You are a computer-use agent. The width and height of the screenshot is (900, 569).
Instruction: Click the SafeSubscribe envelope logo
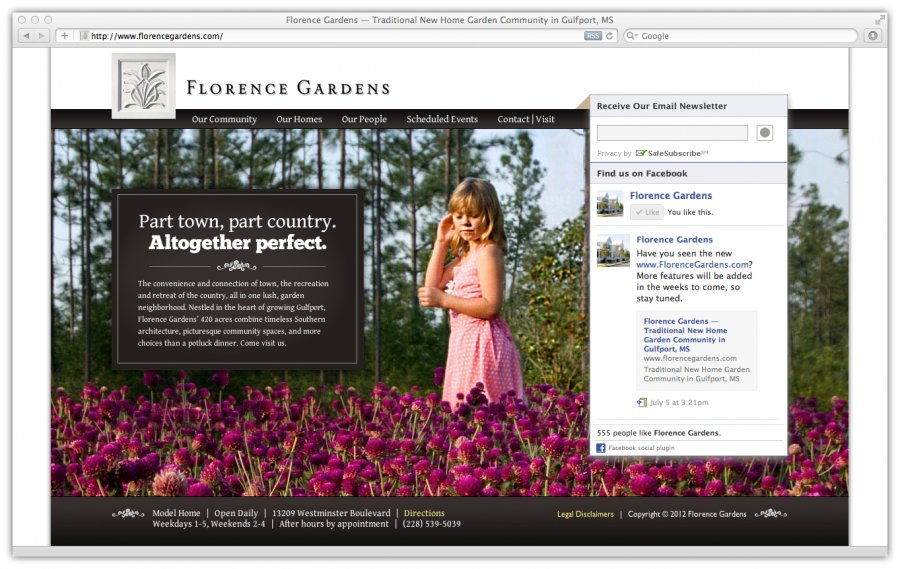641,154
